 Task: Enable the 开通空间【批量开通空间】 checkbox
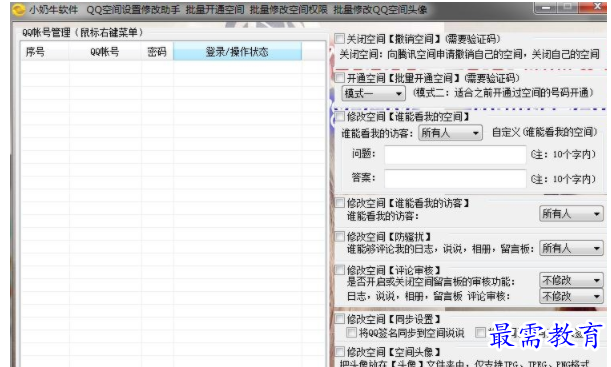(x=340, y=77)
